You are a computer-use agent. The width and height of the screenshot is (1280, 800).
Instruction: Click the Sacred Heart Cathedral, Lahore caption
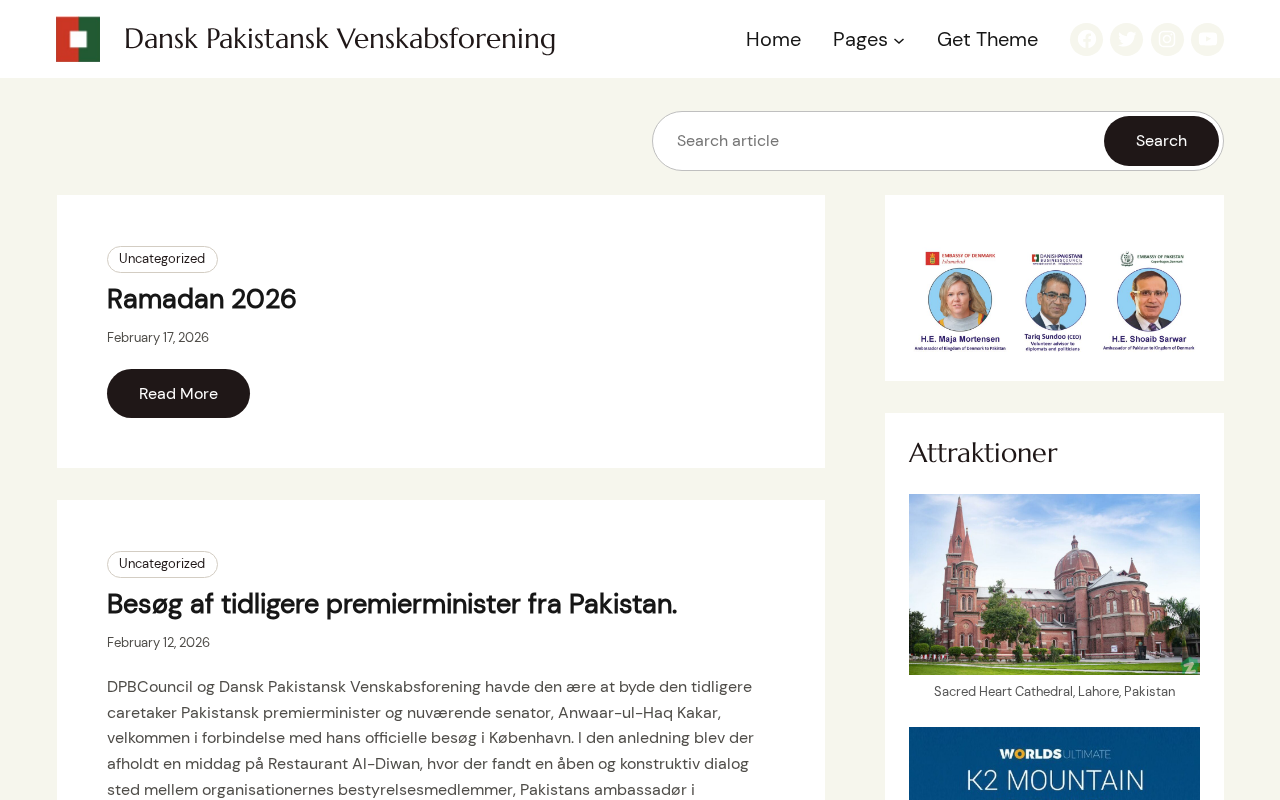[1054, 692]
